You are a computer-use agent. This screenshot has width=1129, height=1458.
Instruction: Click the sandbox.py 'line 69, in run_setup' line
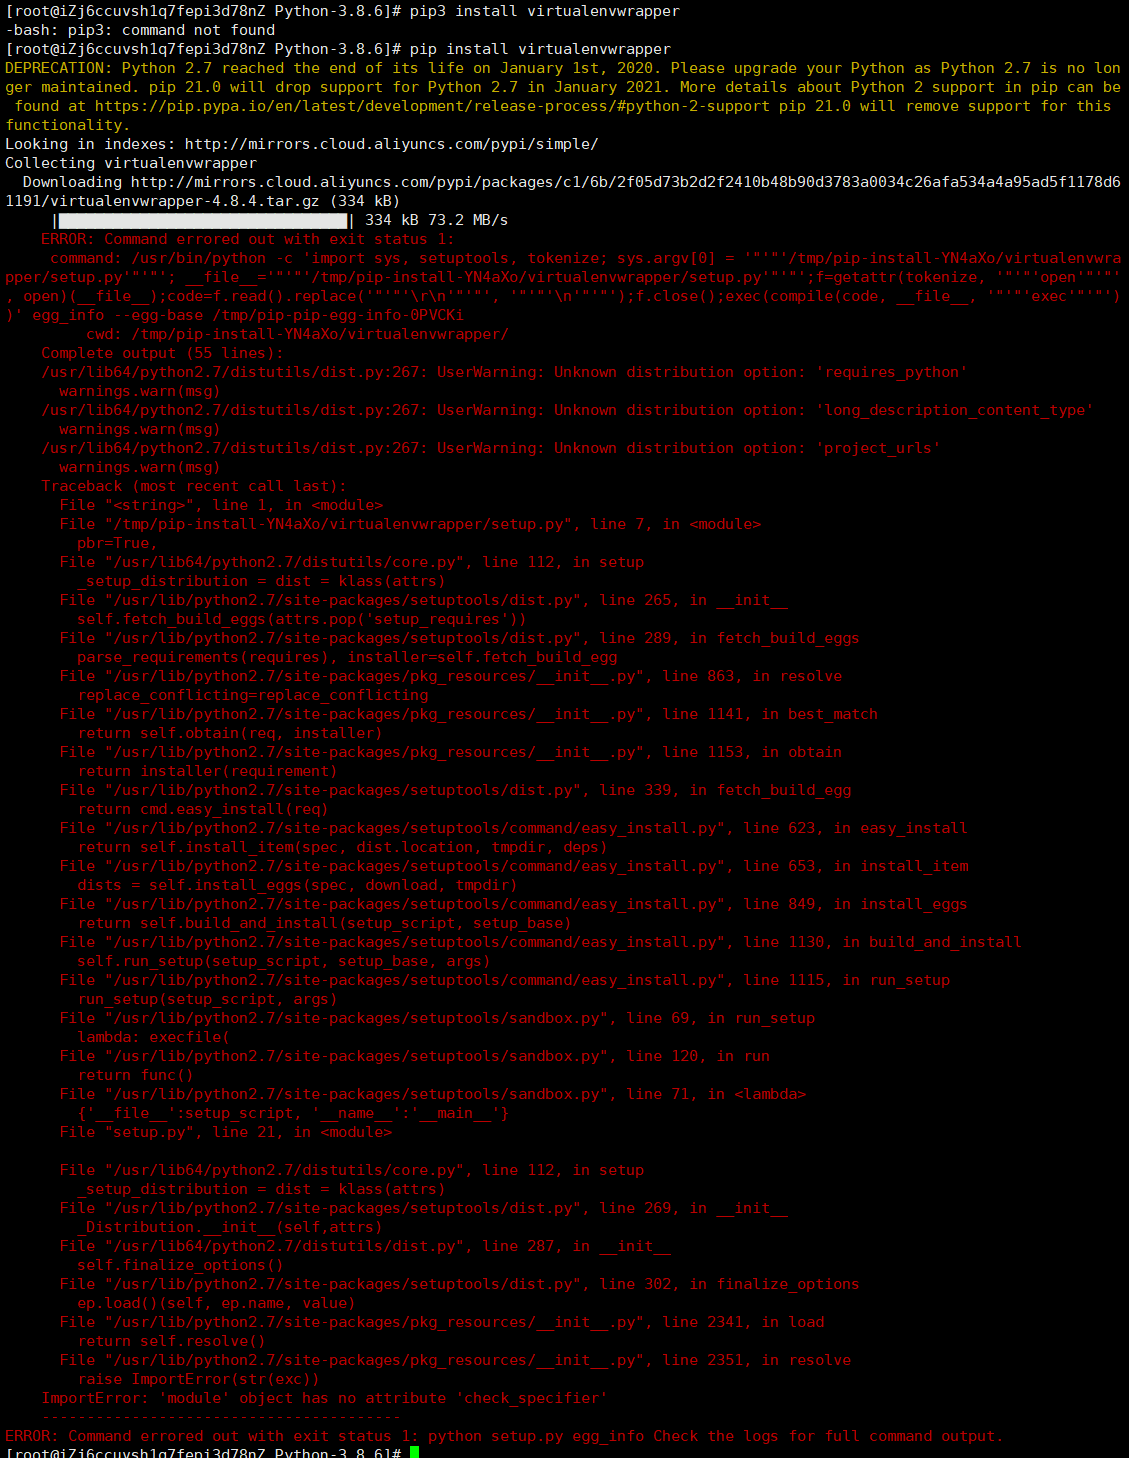tap(437, 1018)
